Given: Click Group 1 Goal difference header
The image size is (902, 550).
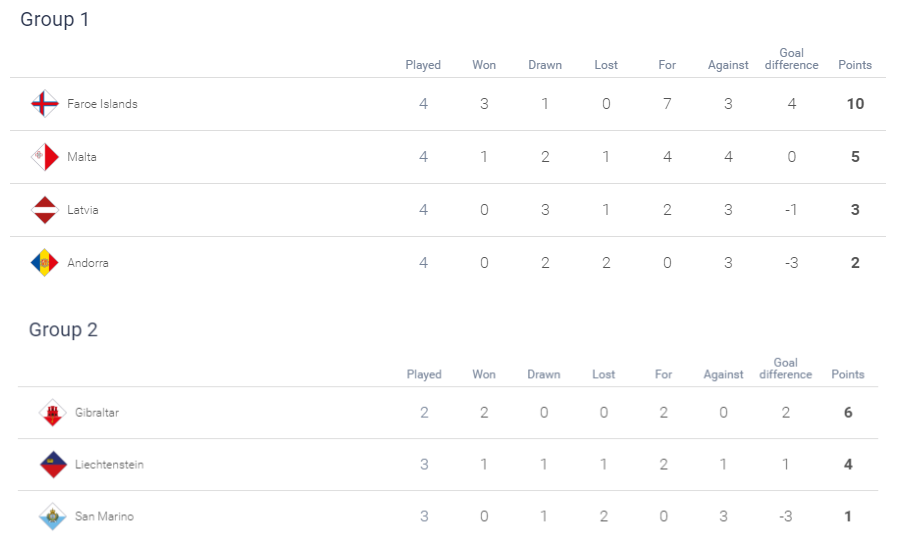Looking at the screenshot, I should coord(792,59).
